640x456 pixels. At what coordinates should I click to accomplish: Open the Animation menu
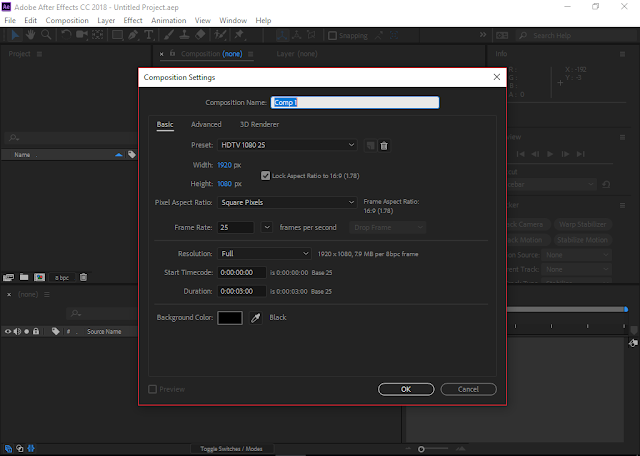point(169,20)
